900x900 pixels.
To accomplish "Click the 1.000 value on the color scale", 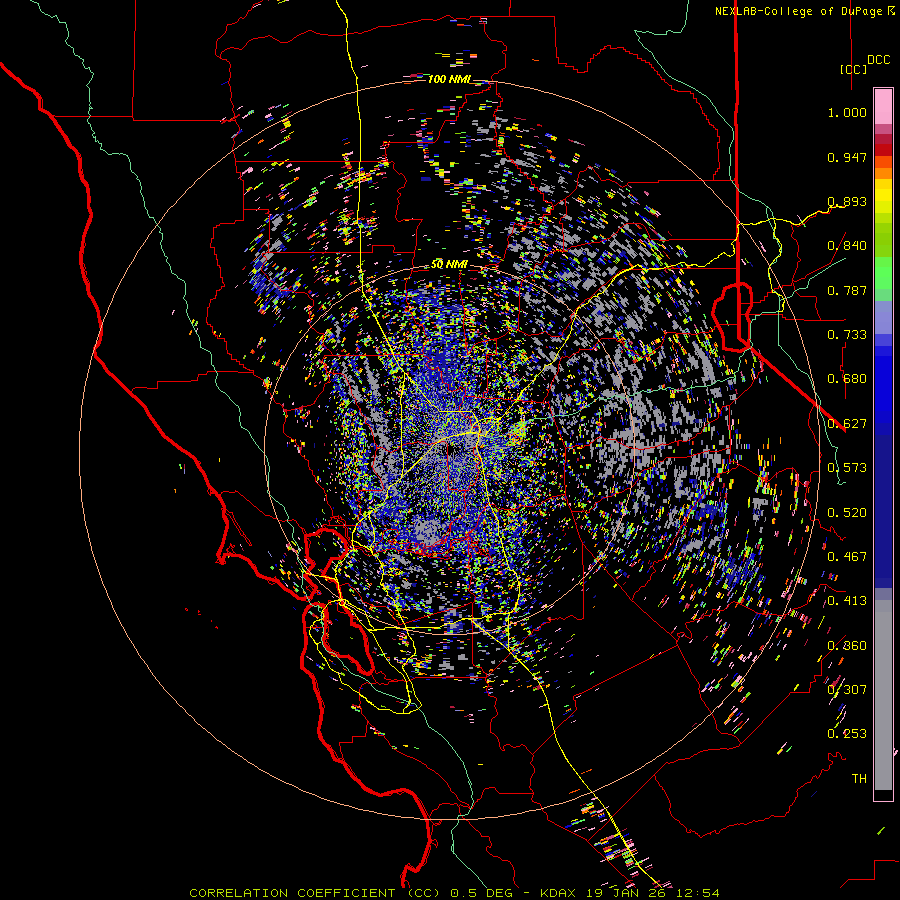I will (x=847, y=112).
